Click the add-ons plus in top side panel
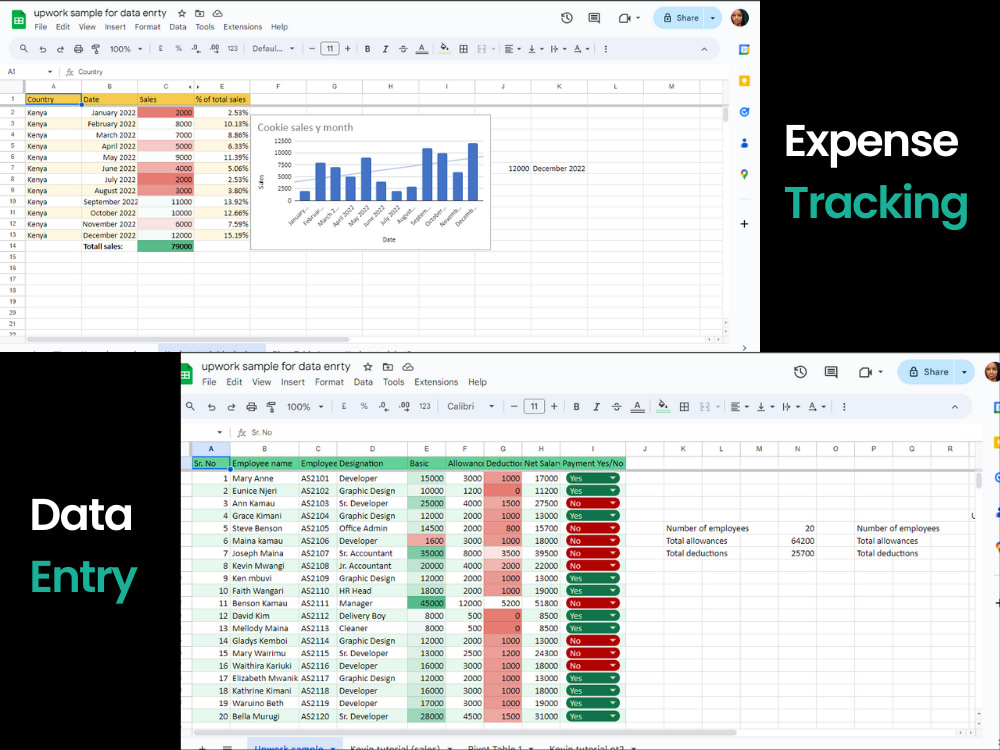Image resolution: width=1000 pixels, height=750 pixels. point(744,224)
